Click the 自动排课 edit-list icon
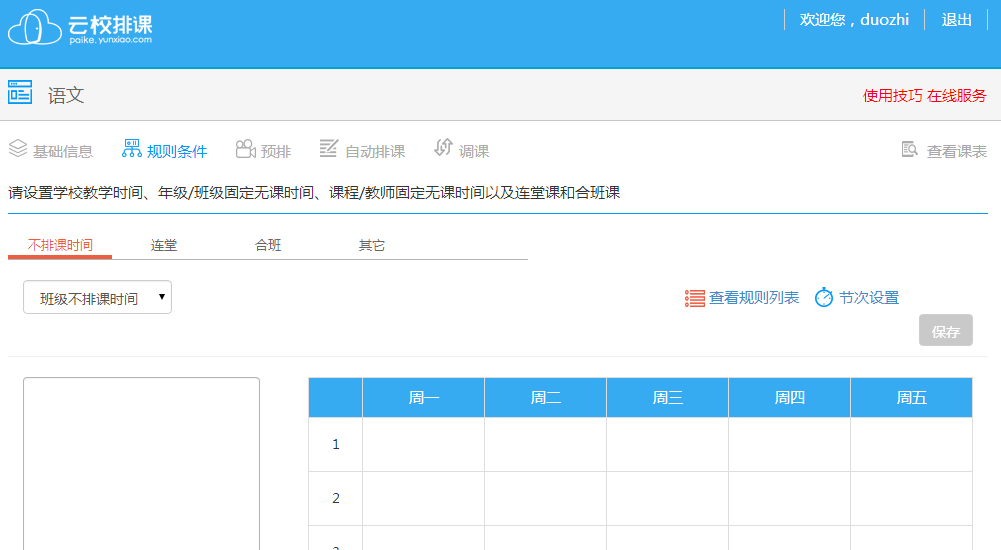 pos(328,149)
